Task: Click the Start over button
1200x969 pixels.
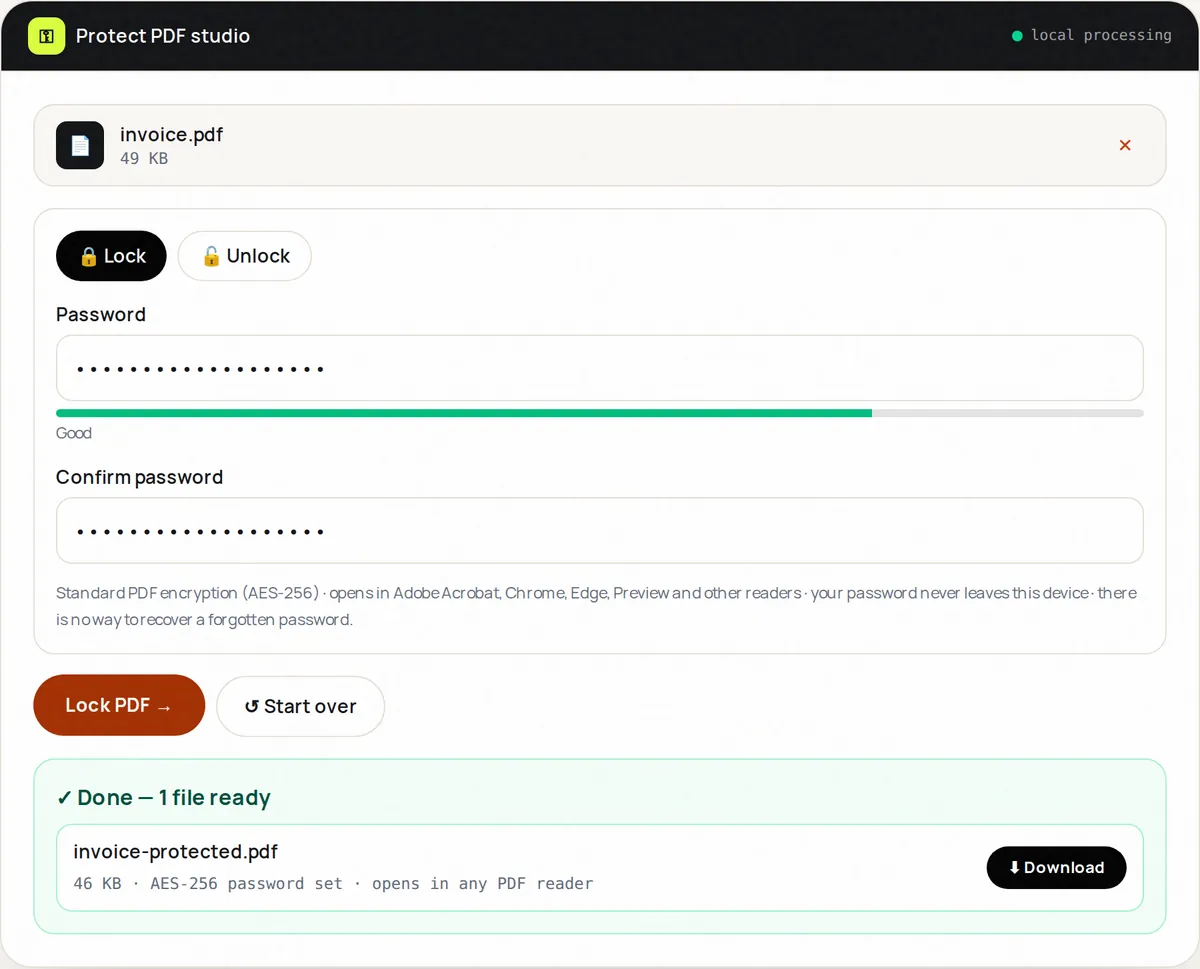Action: tap(300, 706)
